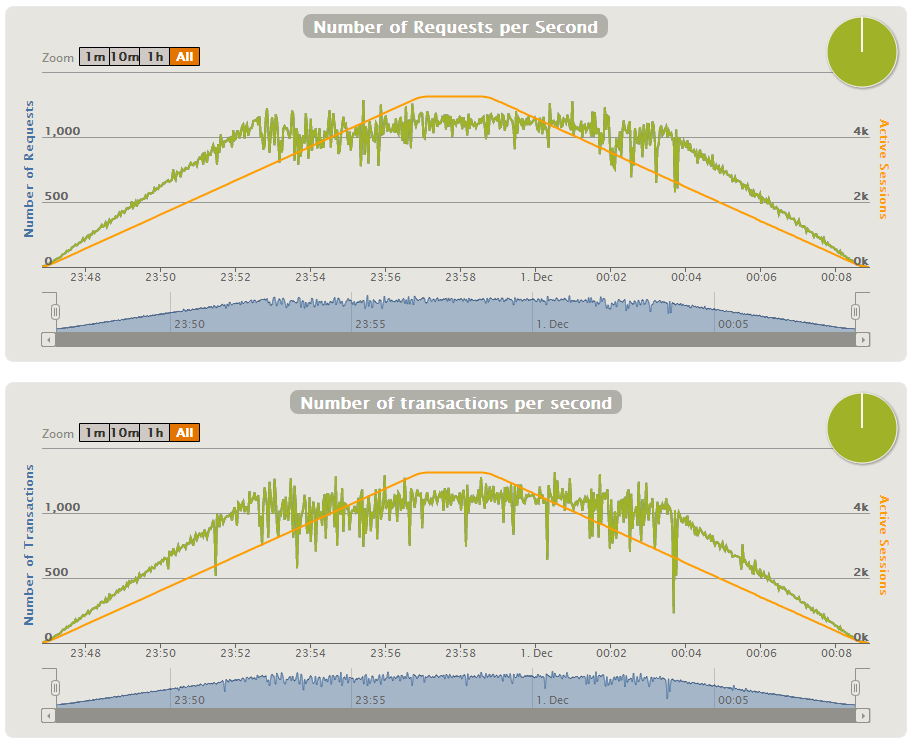Choose 1h zoom on Requests chart
The width and height of the screenshot is (918, 749).
tap(155, 57)
